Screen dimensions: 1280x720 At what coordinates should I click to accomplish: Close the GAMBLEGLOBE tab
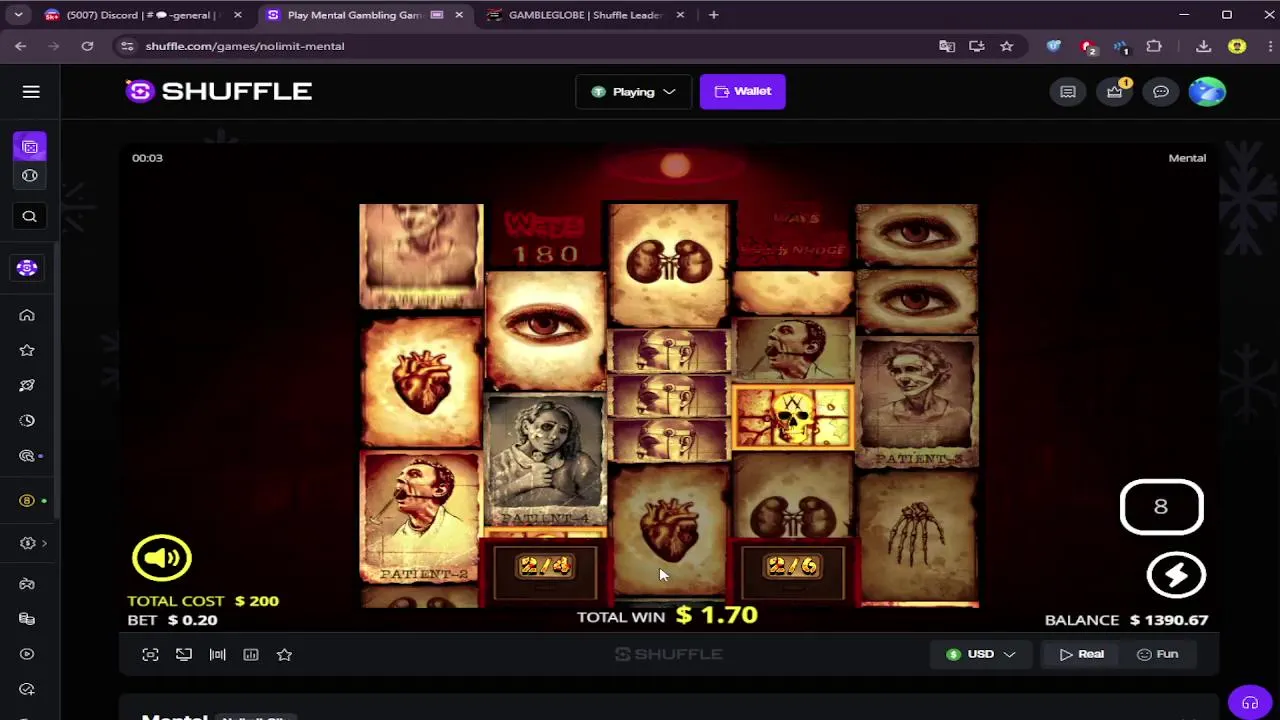point(680,15)
